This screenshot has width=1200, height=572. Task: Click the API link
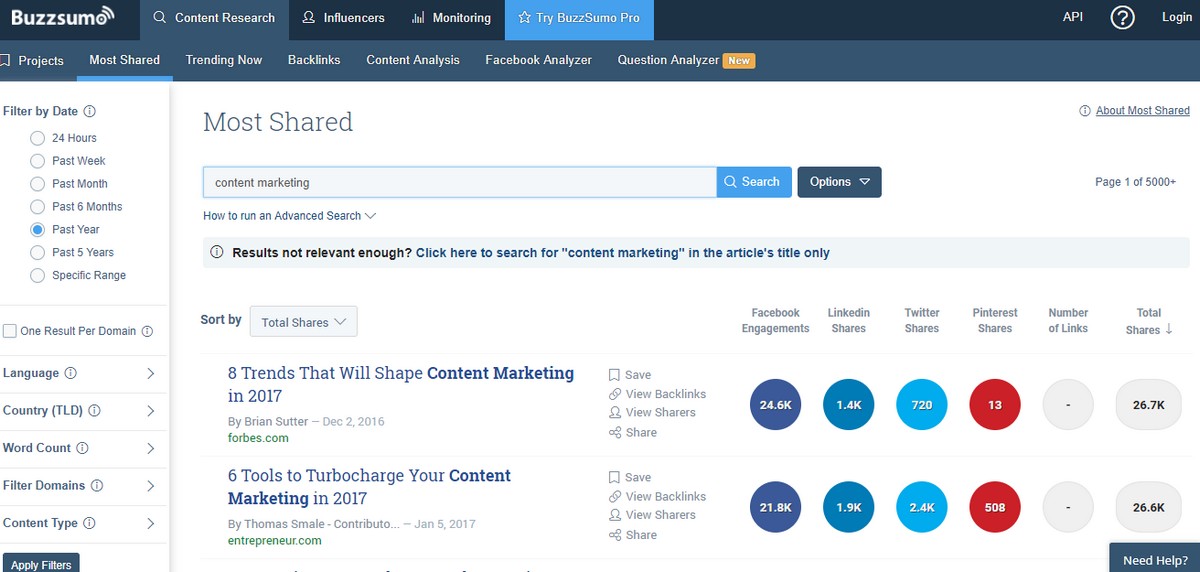1073,18
